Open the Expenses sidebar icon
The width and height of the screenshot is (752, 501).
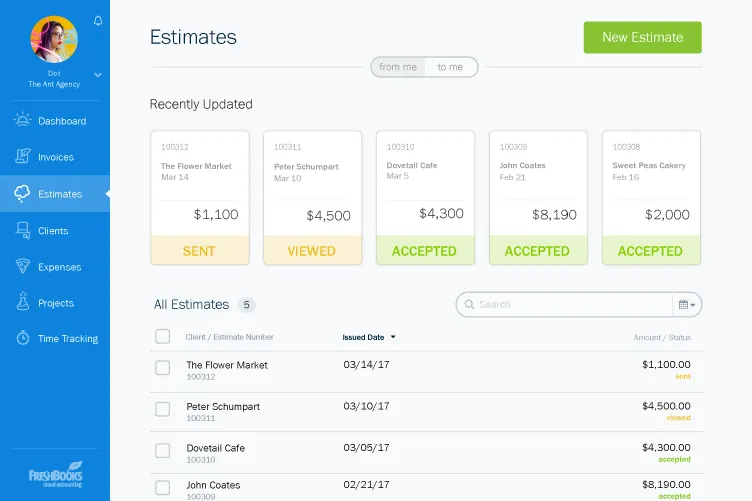pyautogui.click(x=23, y=267)
